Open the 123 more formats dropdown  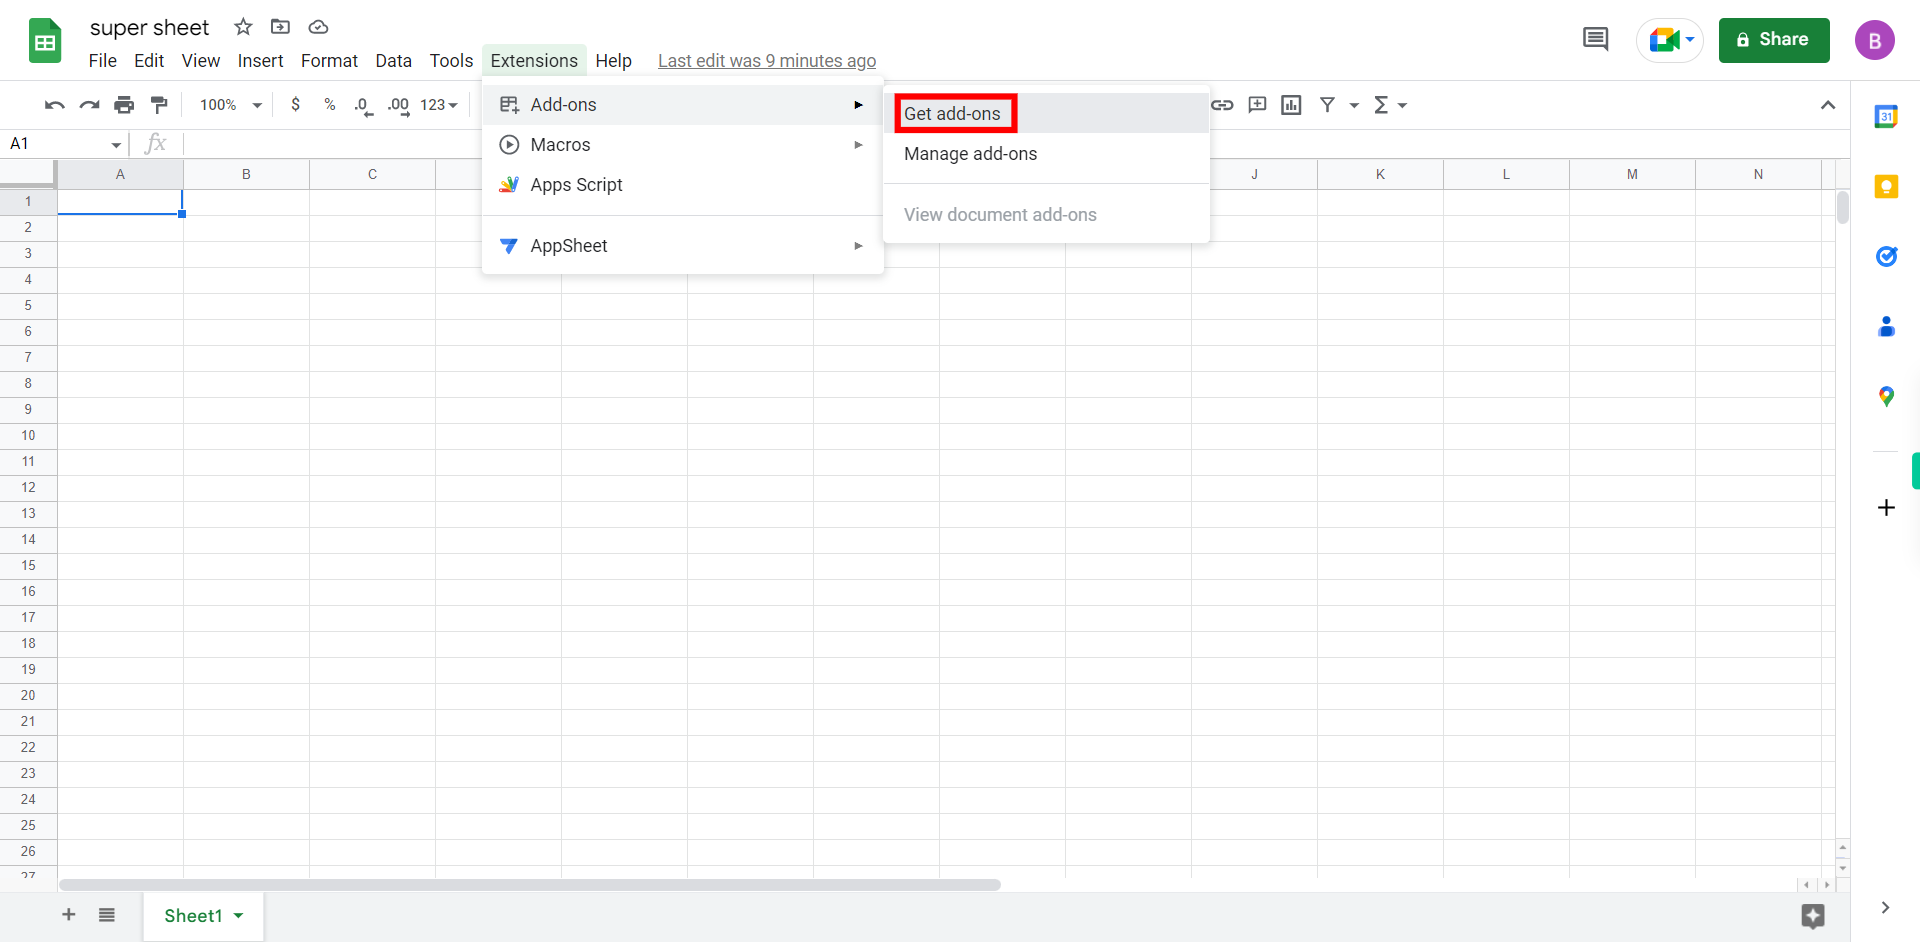pos(438,105)
